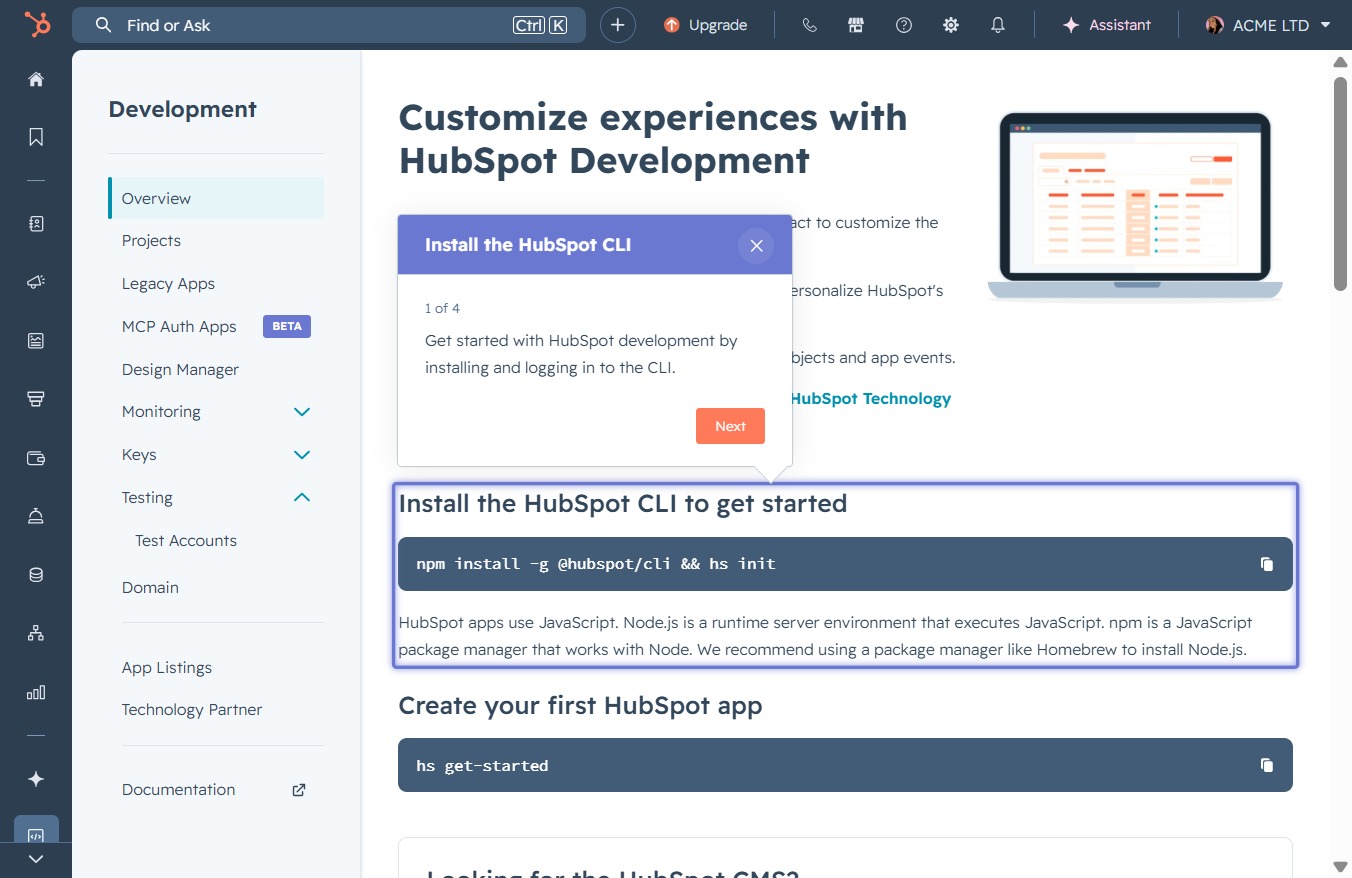
Task: Click the "Install the HubSpot CLI to get started" heading
Action: click(x=623, y=503)
